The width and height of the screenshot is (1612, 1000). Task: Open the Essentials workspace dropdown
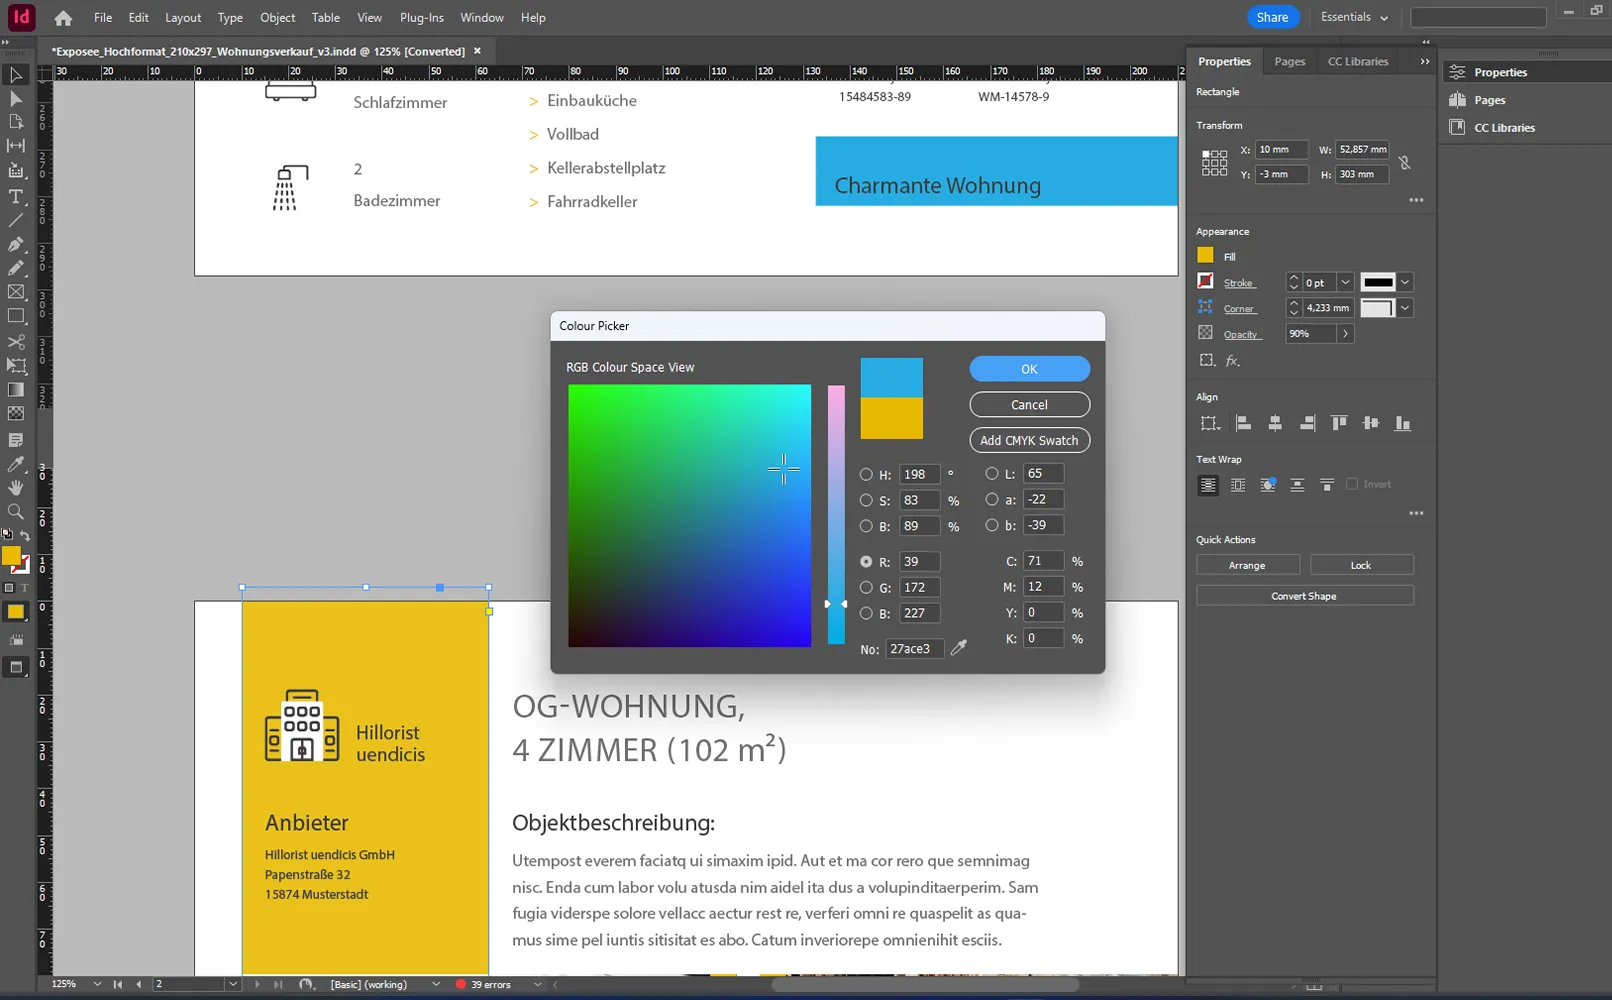pos(1354,17)
